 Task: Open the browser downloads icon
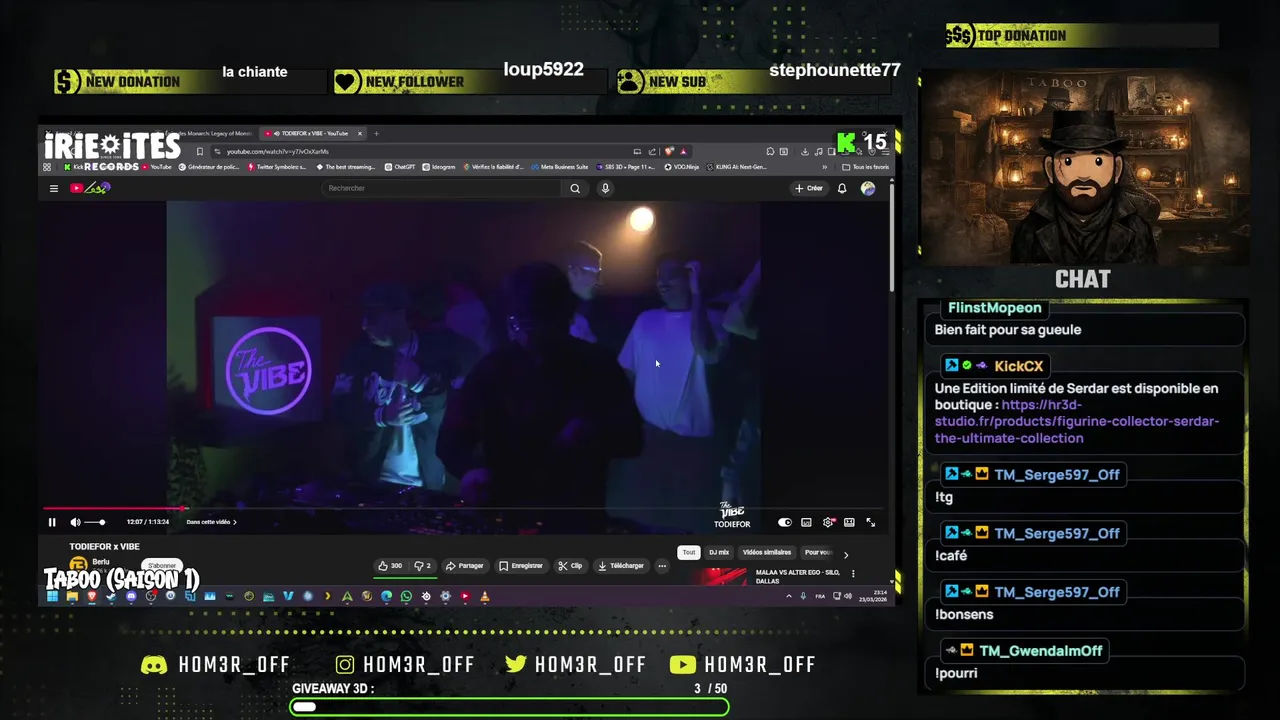pos(805,151)
